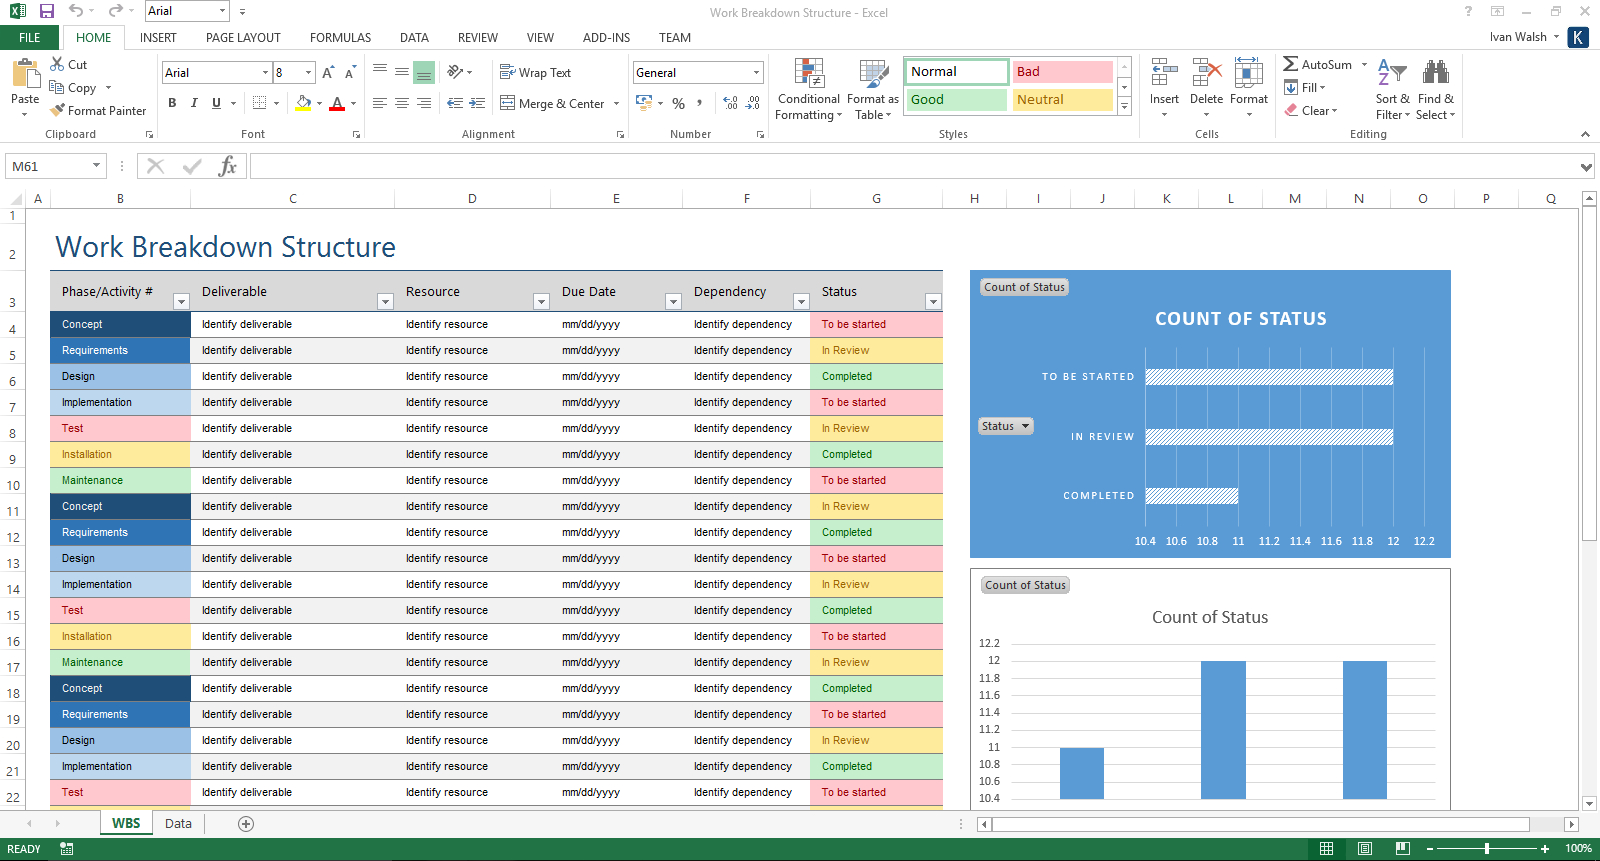
Task: Expand the Number Format General dropdown
Action: pos(756,73)
